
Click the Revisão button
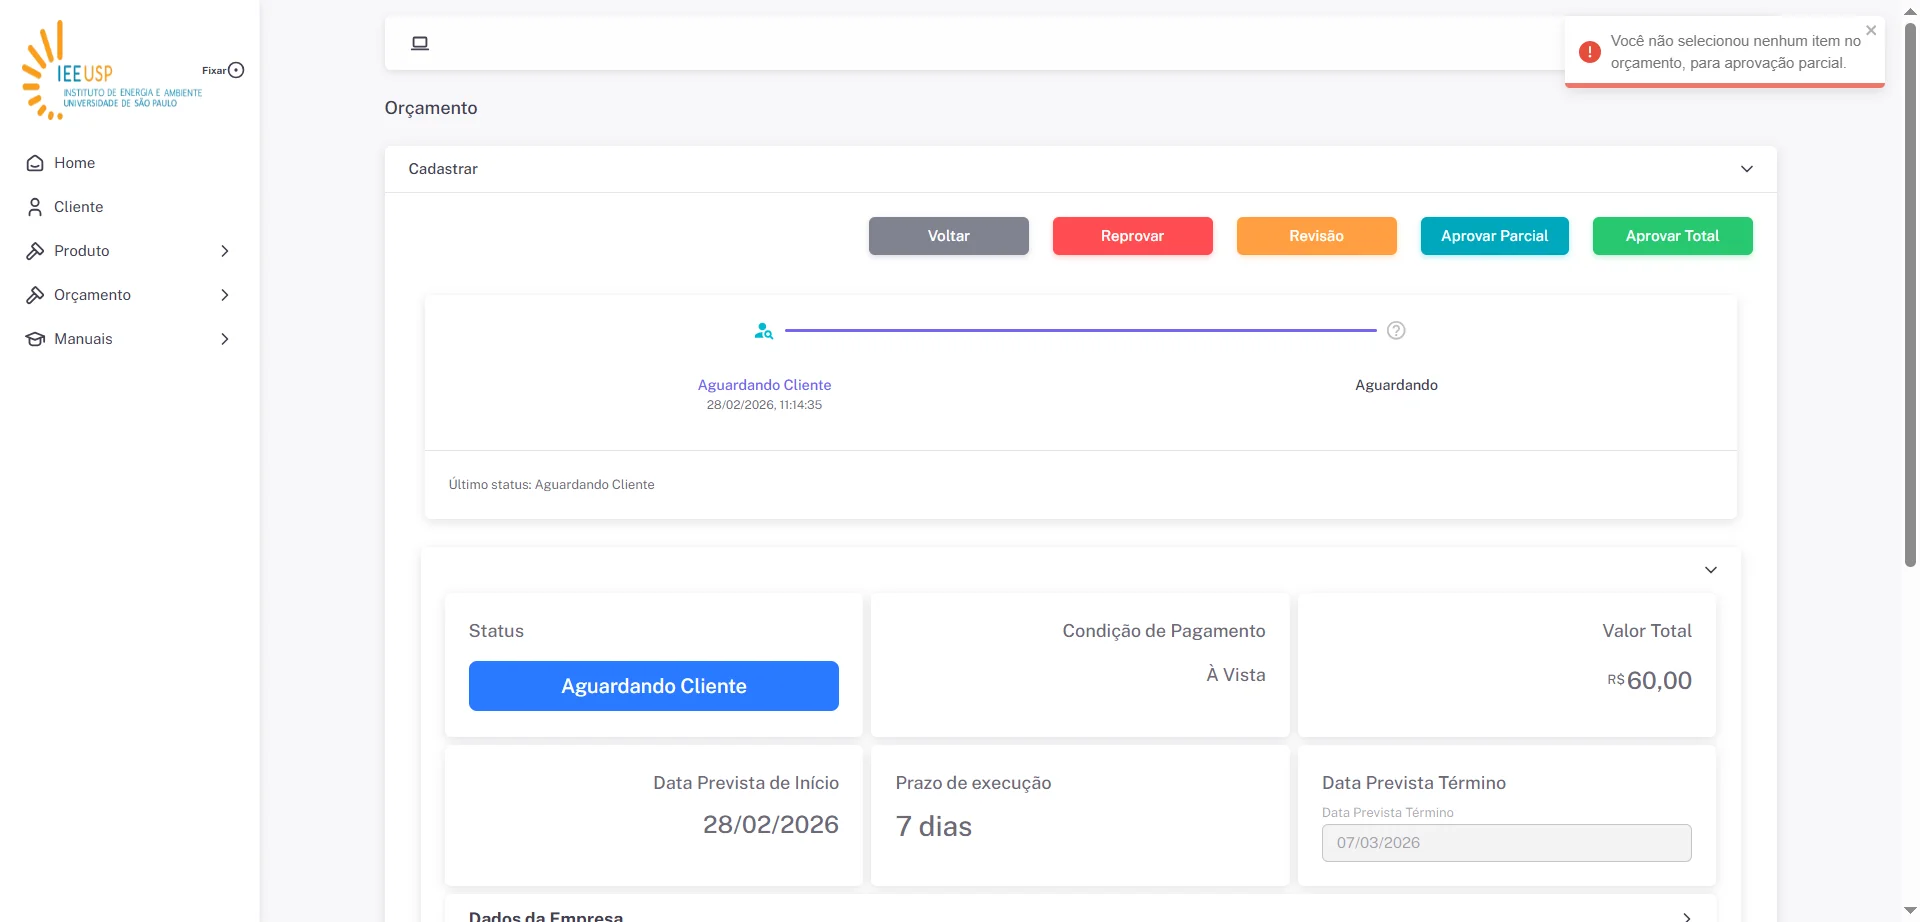pyautogui.click(x=1317, y=236)
